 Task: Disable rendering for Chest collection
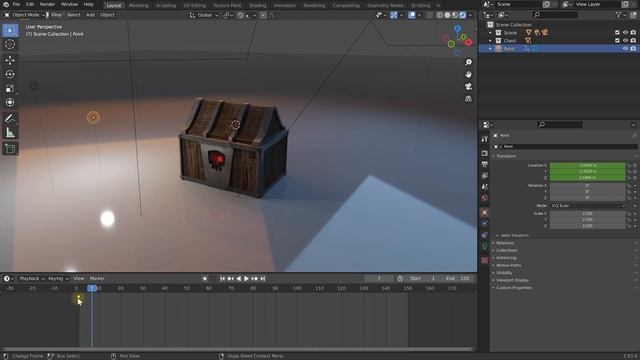click(633, 40)
